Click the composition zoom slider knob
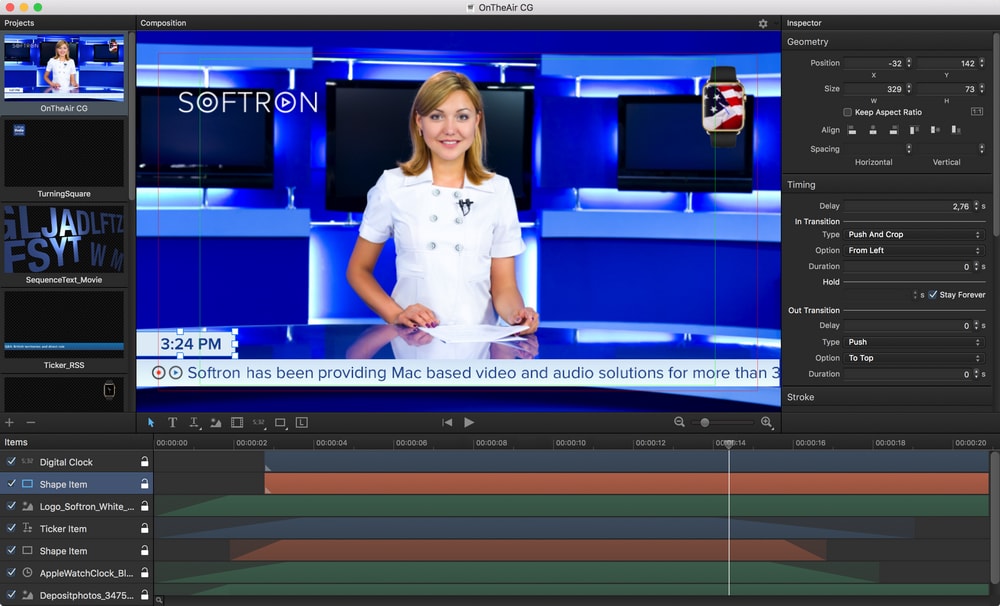Viewport: 1000px width, 606px height. click(705, 422)
